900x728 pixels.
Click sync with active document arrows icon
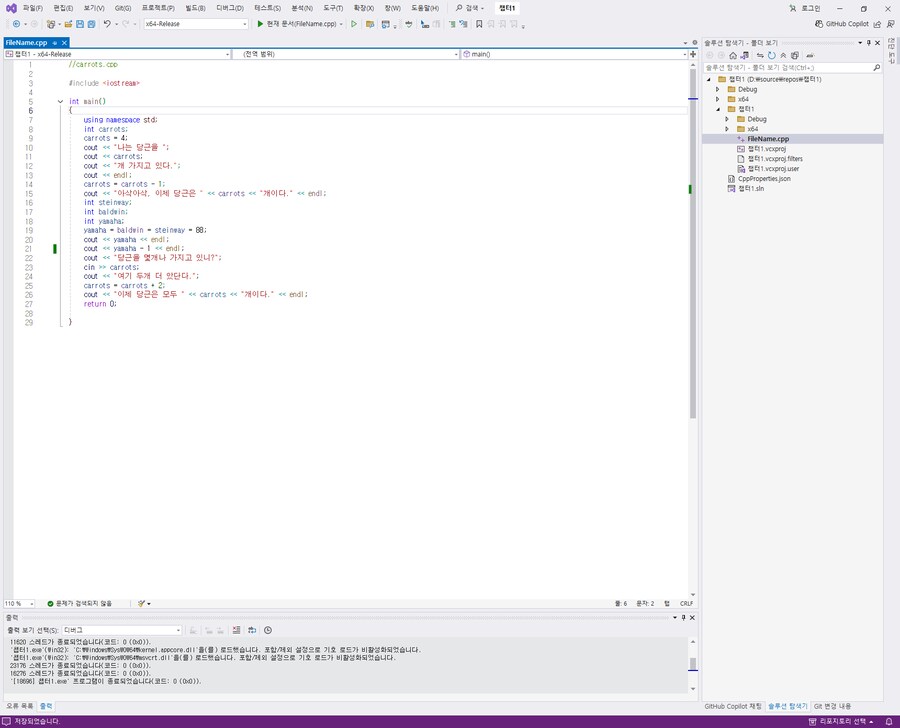pos(760,56)
